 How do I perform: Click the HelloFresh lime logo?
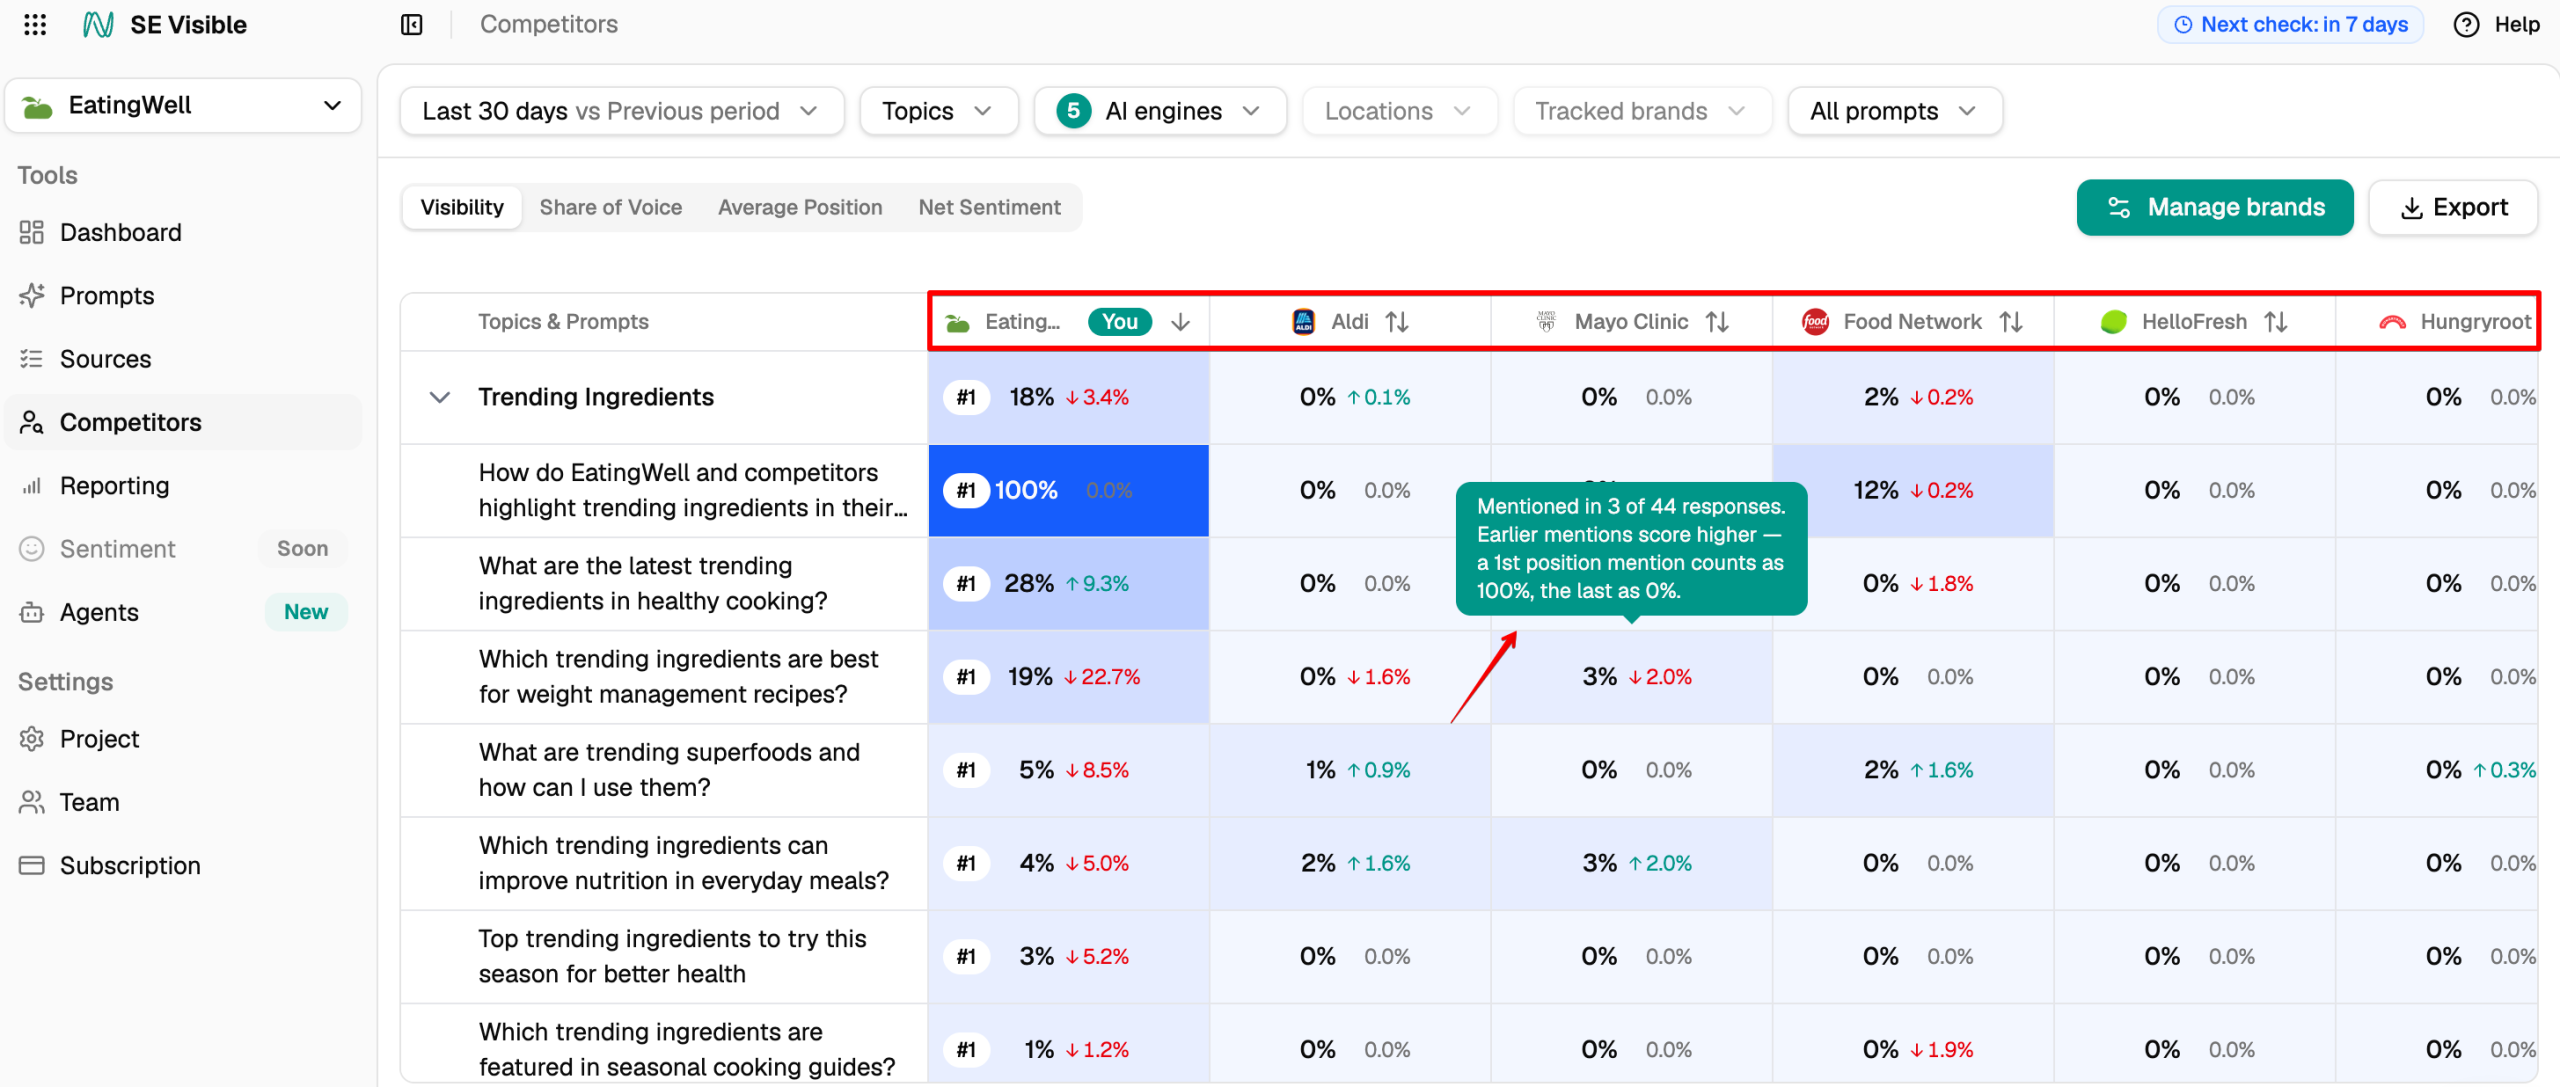point(2114,321)
